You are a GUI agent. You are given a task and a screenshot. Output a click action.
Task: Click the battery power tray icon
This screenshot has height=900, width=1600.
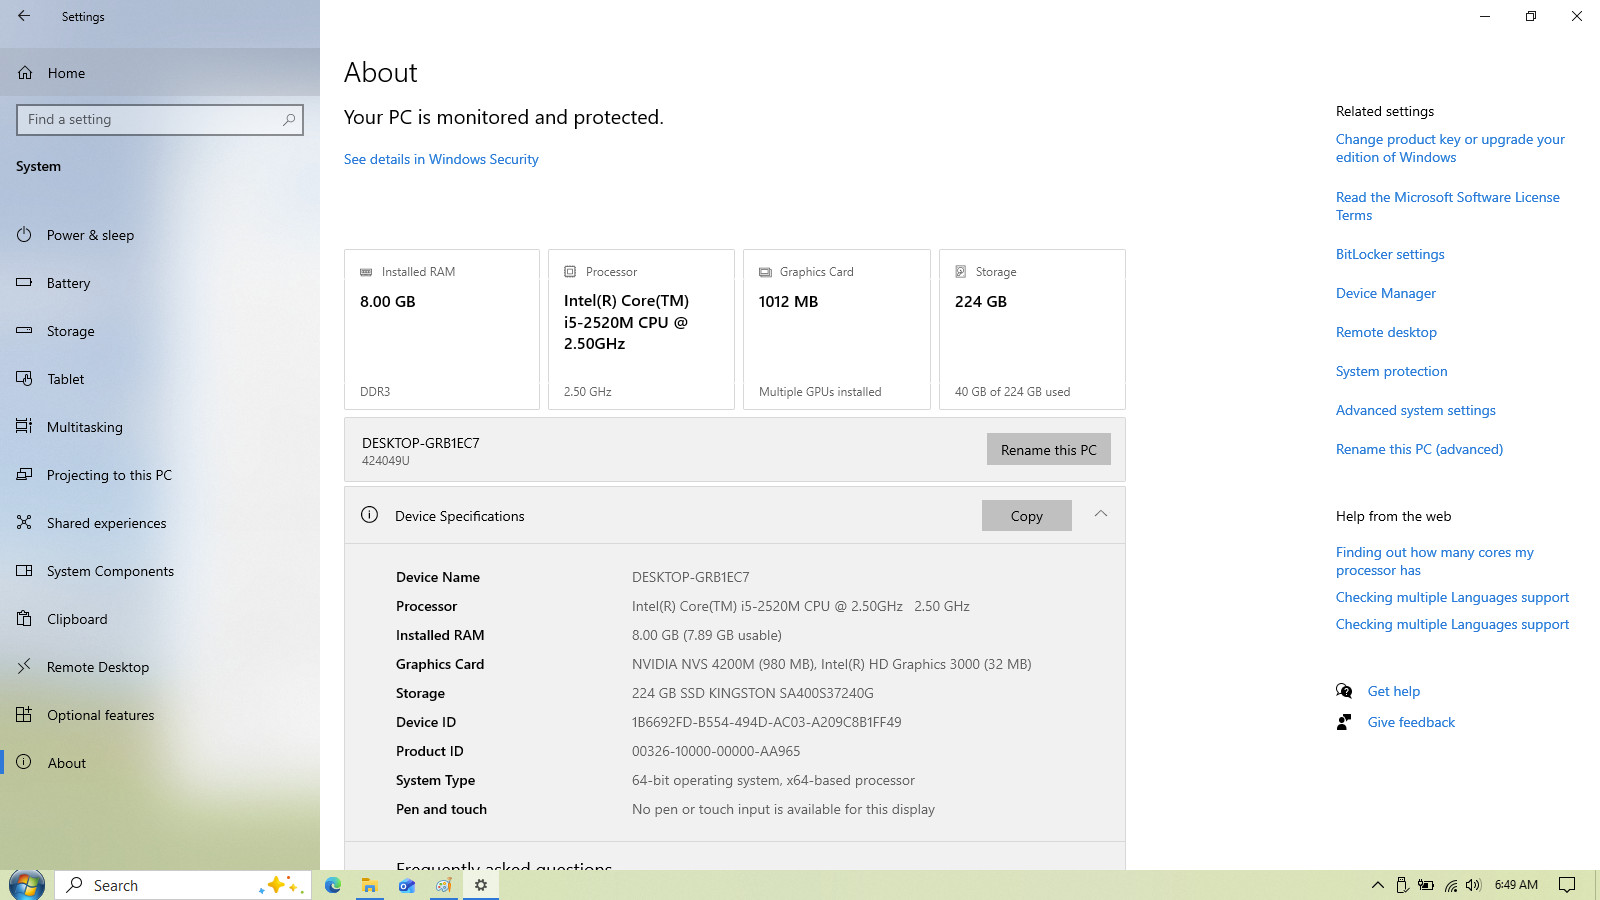point(1426,885)
